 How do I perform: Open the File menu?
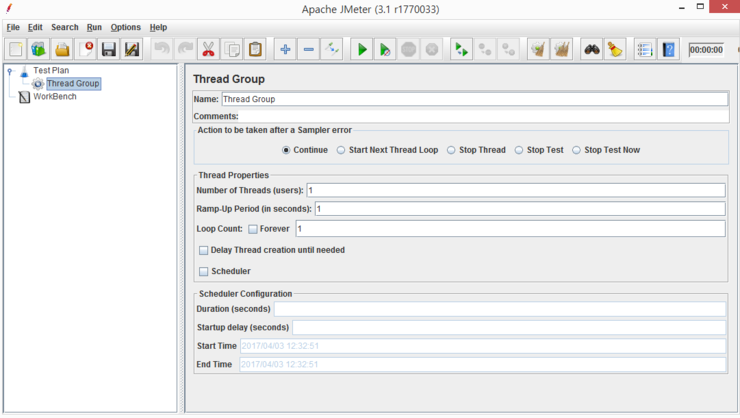click(13, 27)
